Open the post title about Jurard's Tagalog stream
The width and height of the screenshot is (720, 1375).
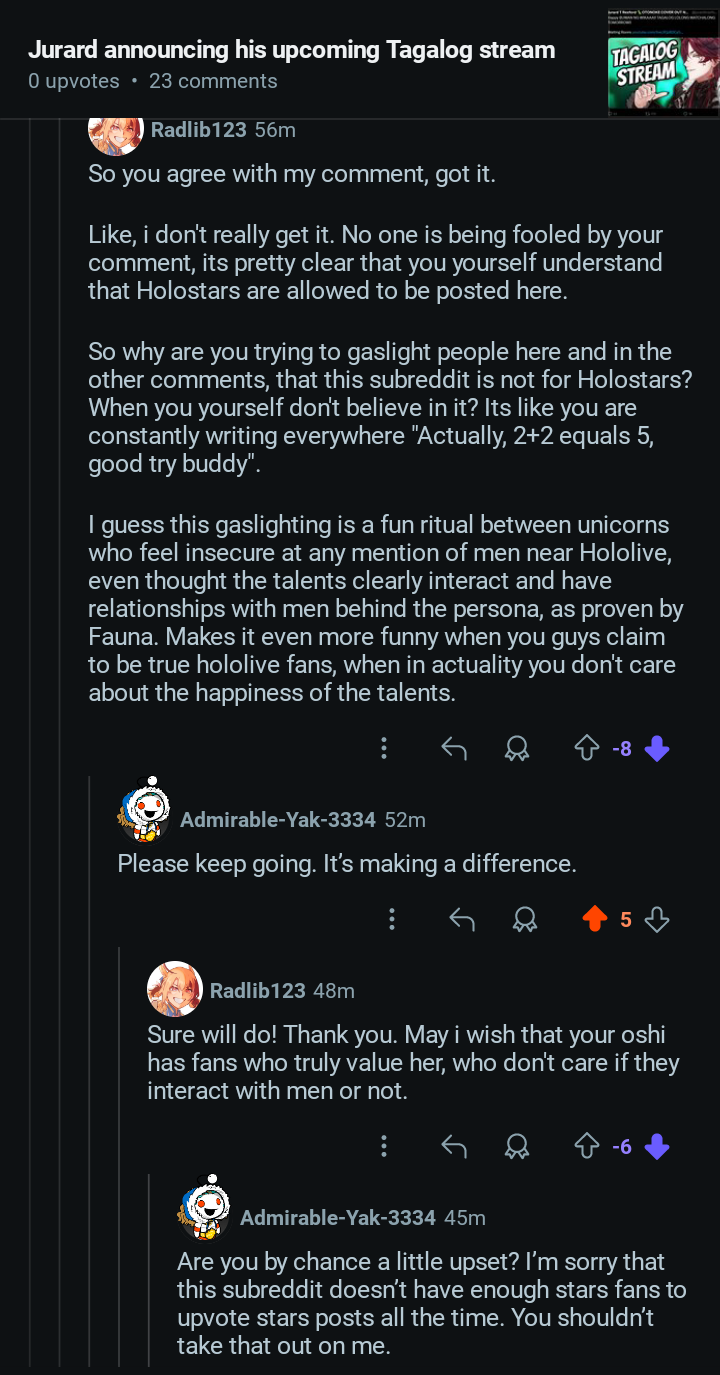click(291, 50)
